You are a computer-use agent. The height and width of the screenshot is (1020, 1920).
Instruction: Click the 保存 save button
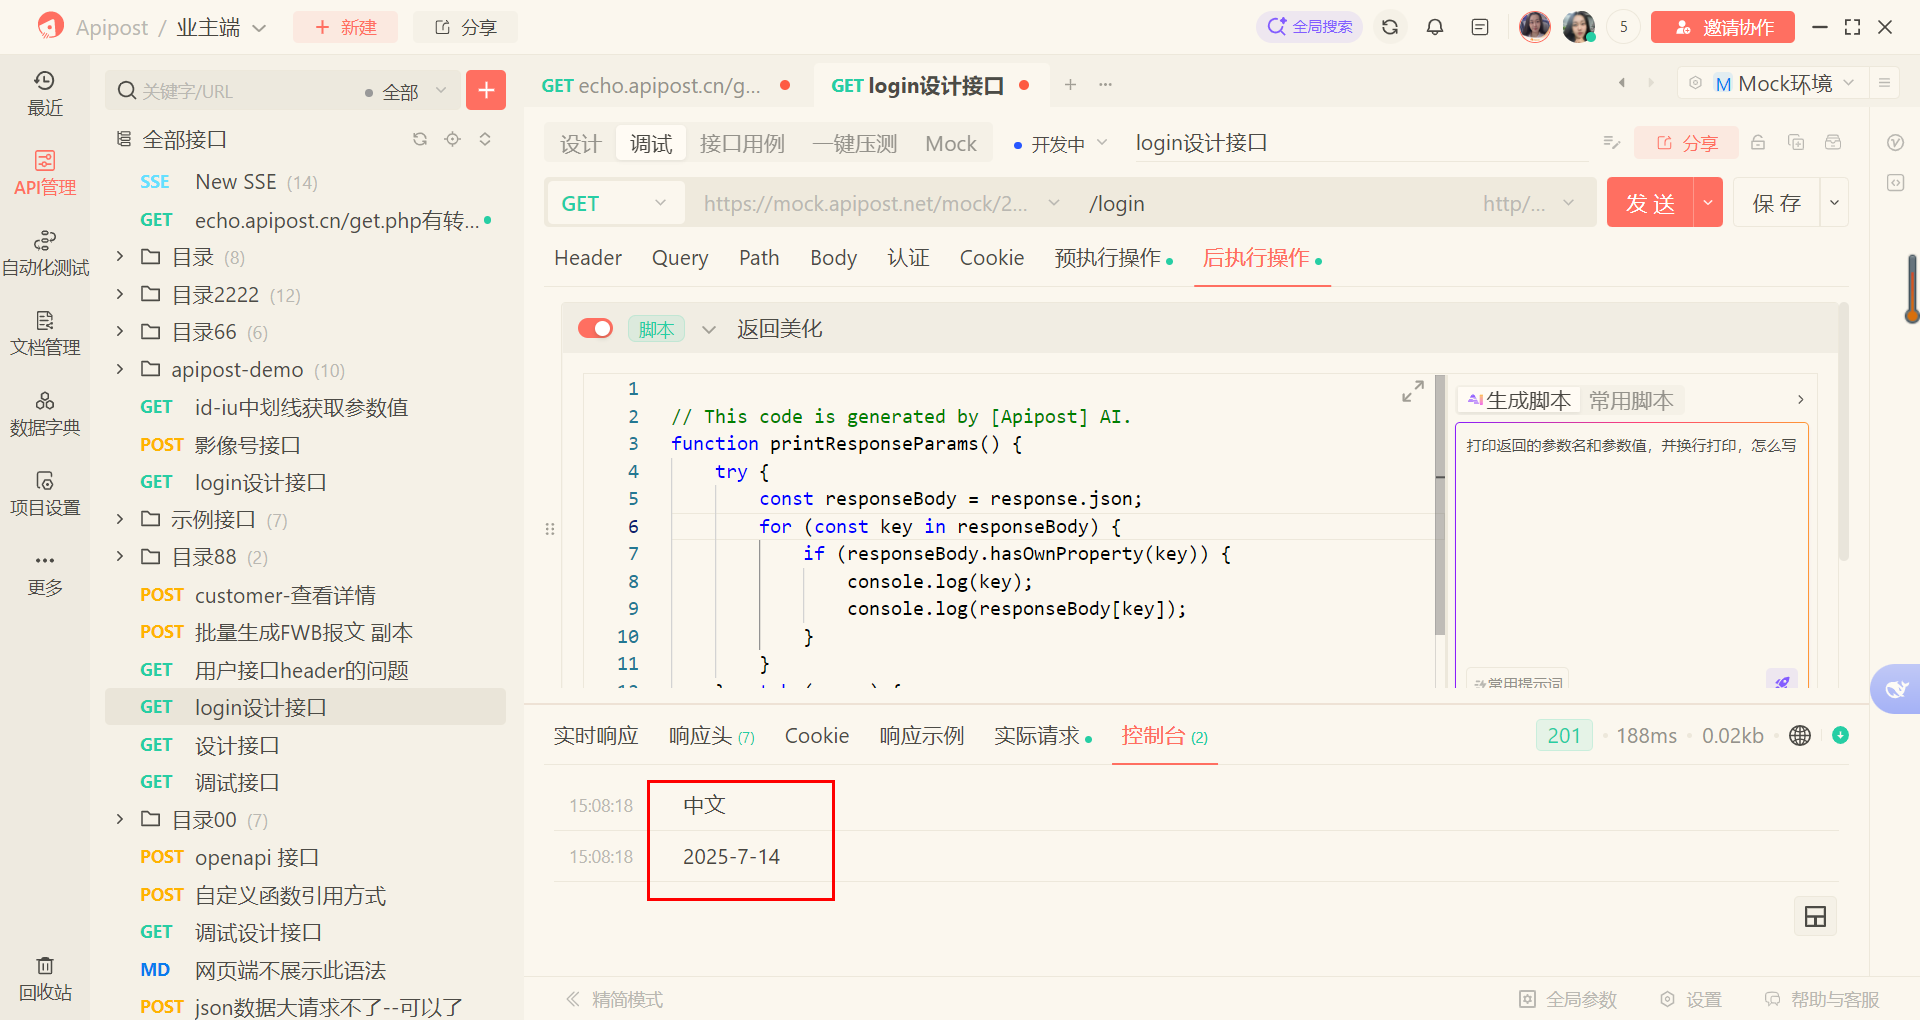tap(1776, 203)
